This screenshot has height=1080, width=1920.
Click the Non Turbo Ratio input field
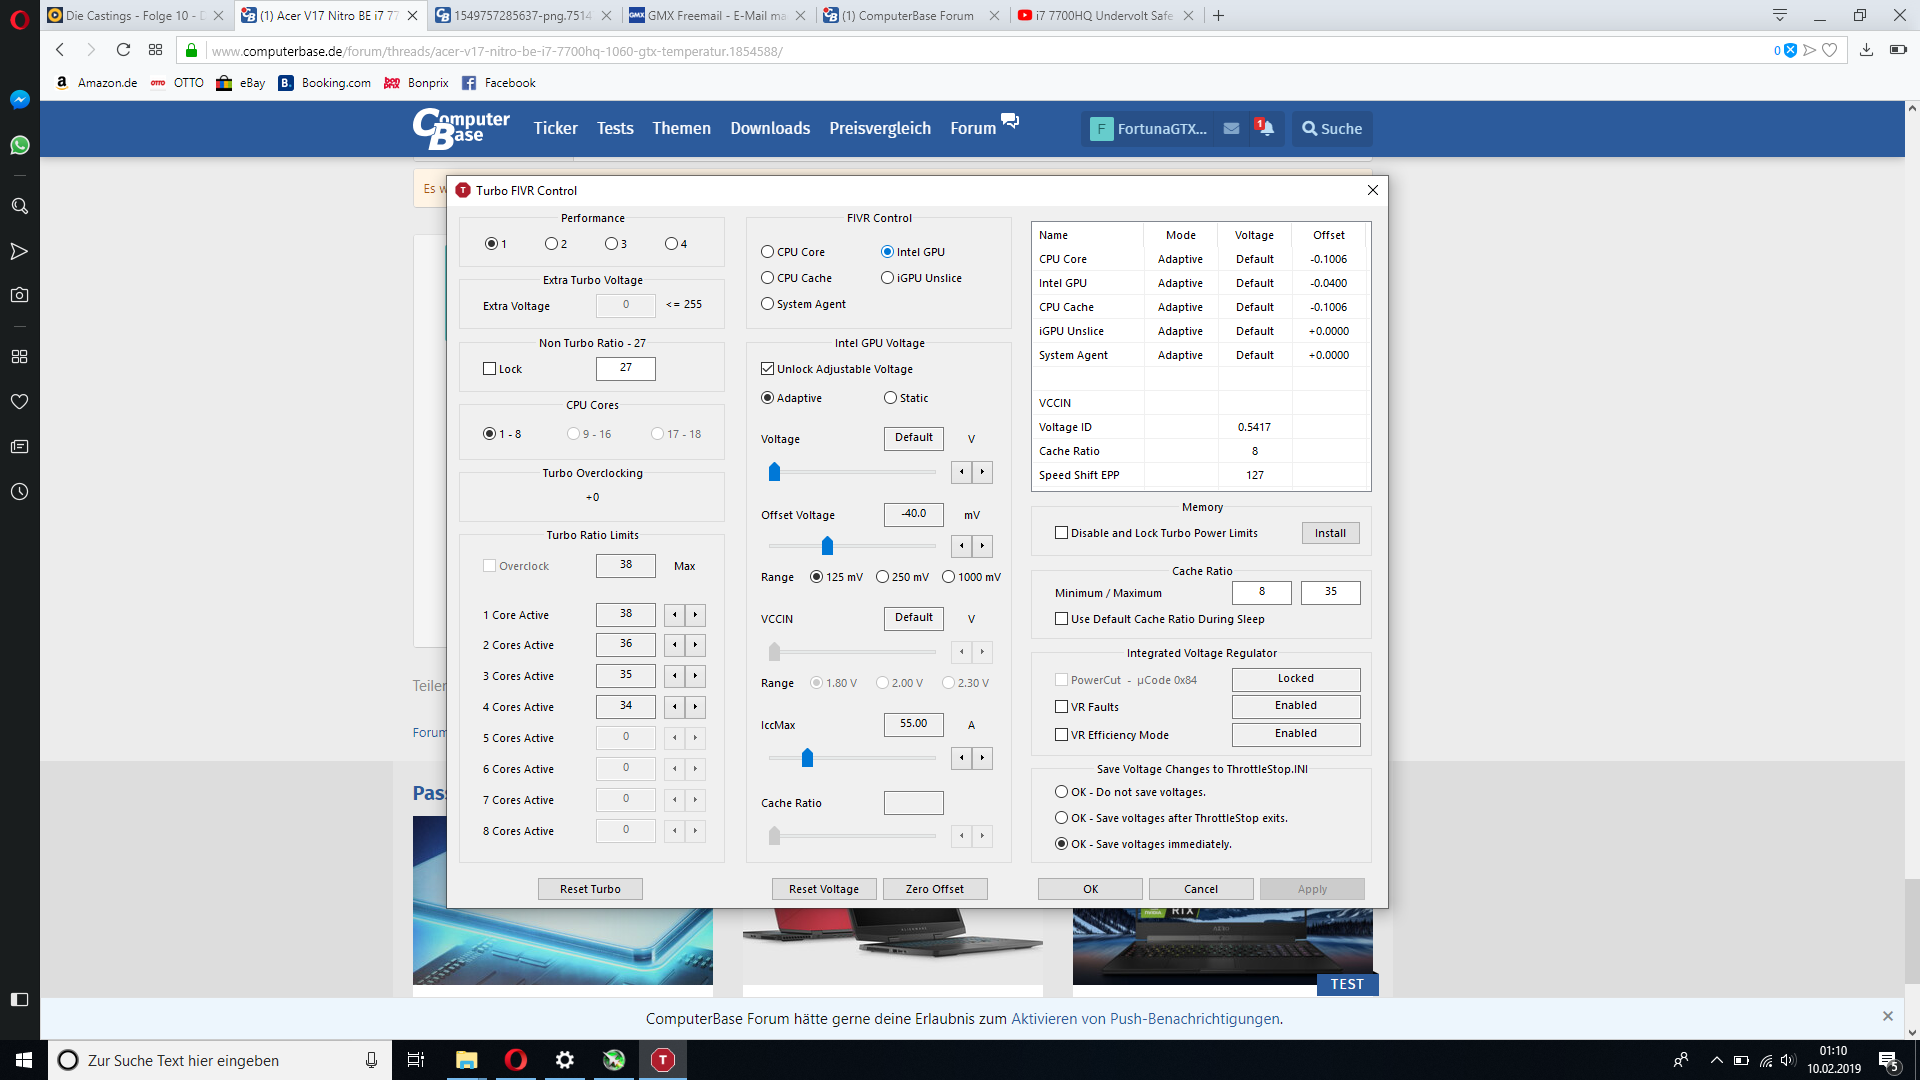[x=625, y=368]
